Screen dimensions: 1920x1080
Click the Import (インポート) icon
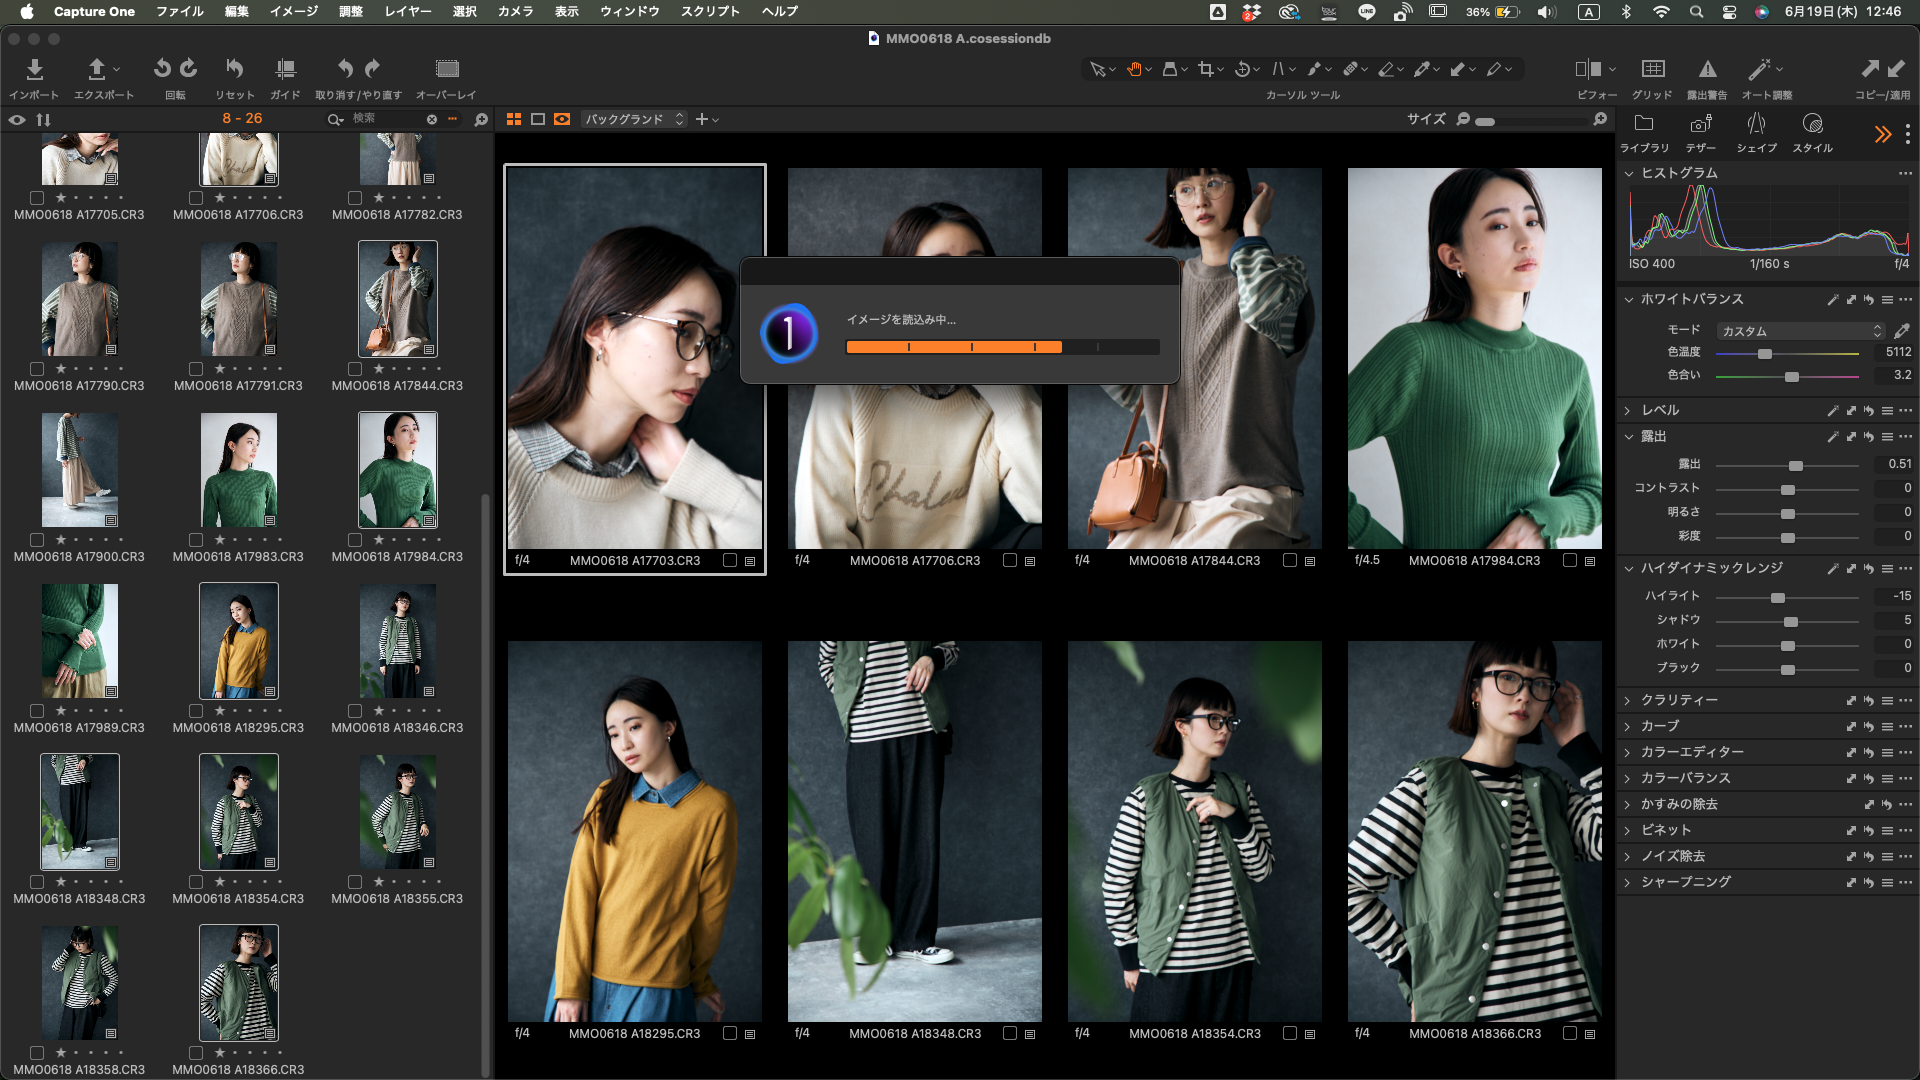pyautogui.click(x=34, y=69)
